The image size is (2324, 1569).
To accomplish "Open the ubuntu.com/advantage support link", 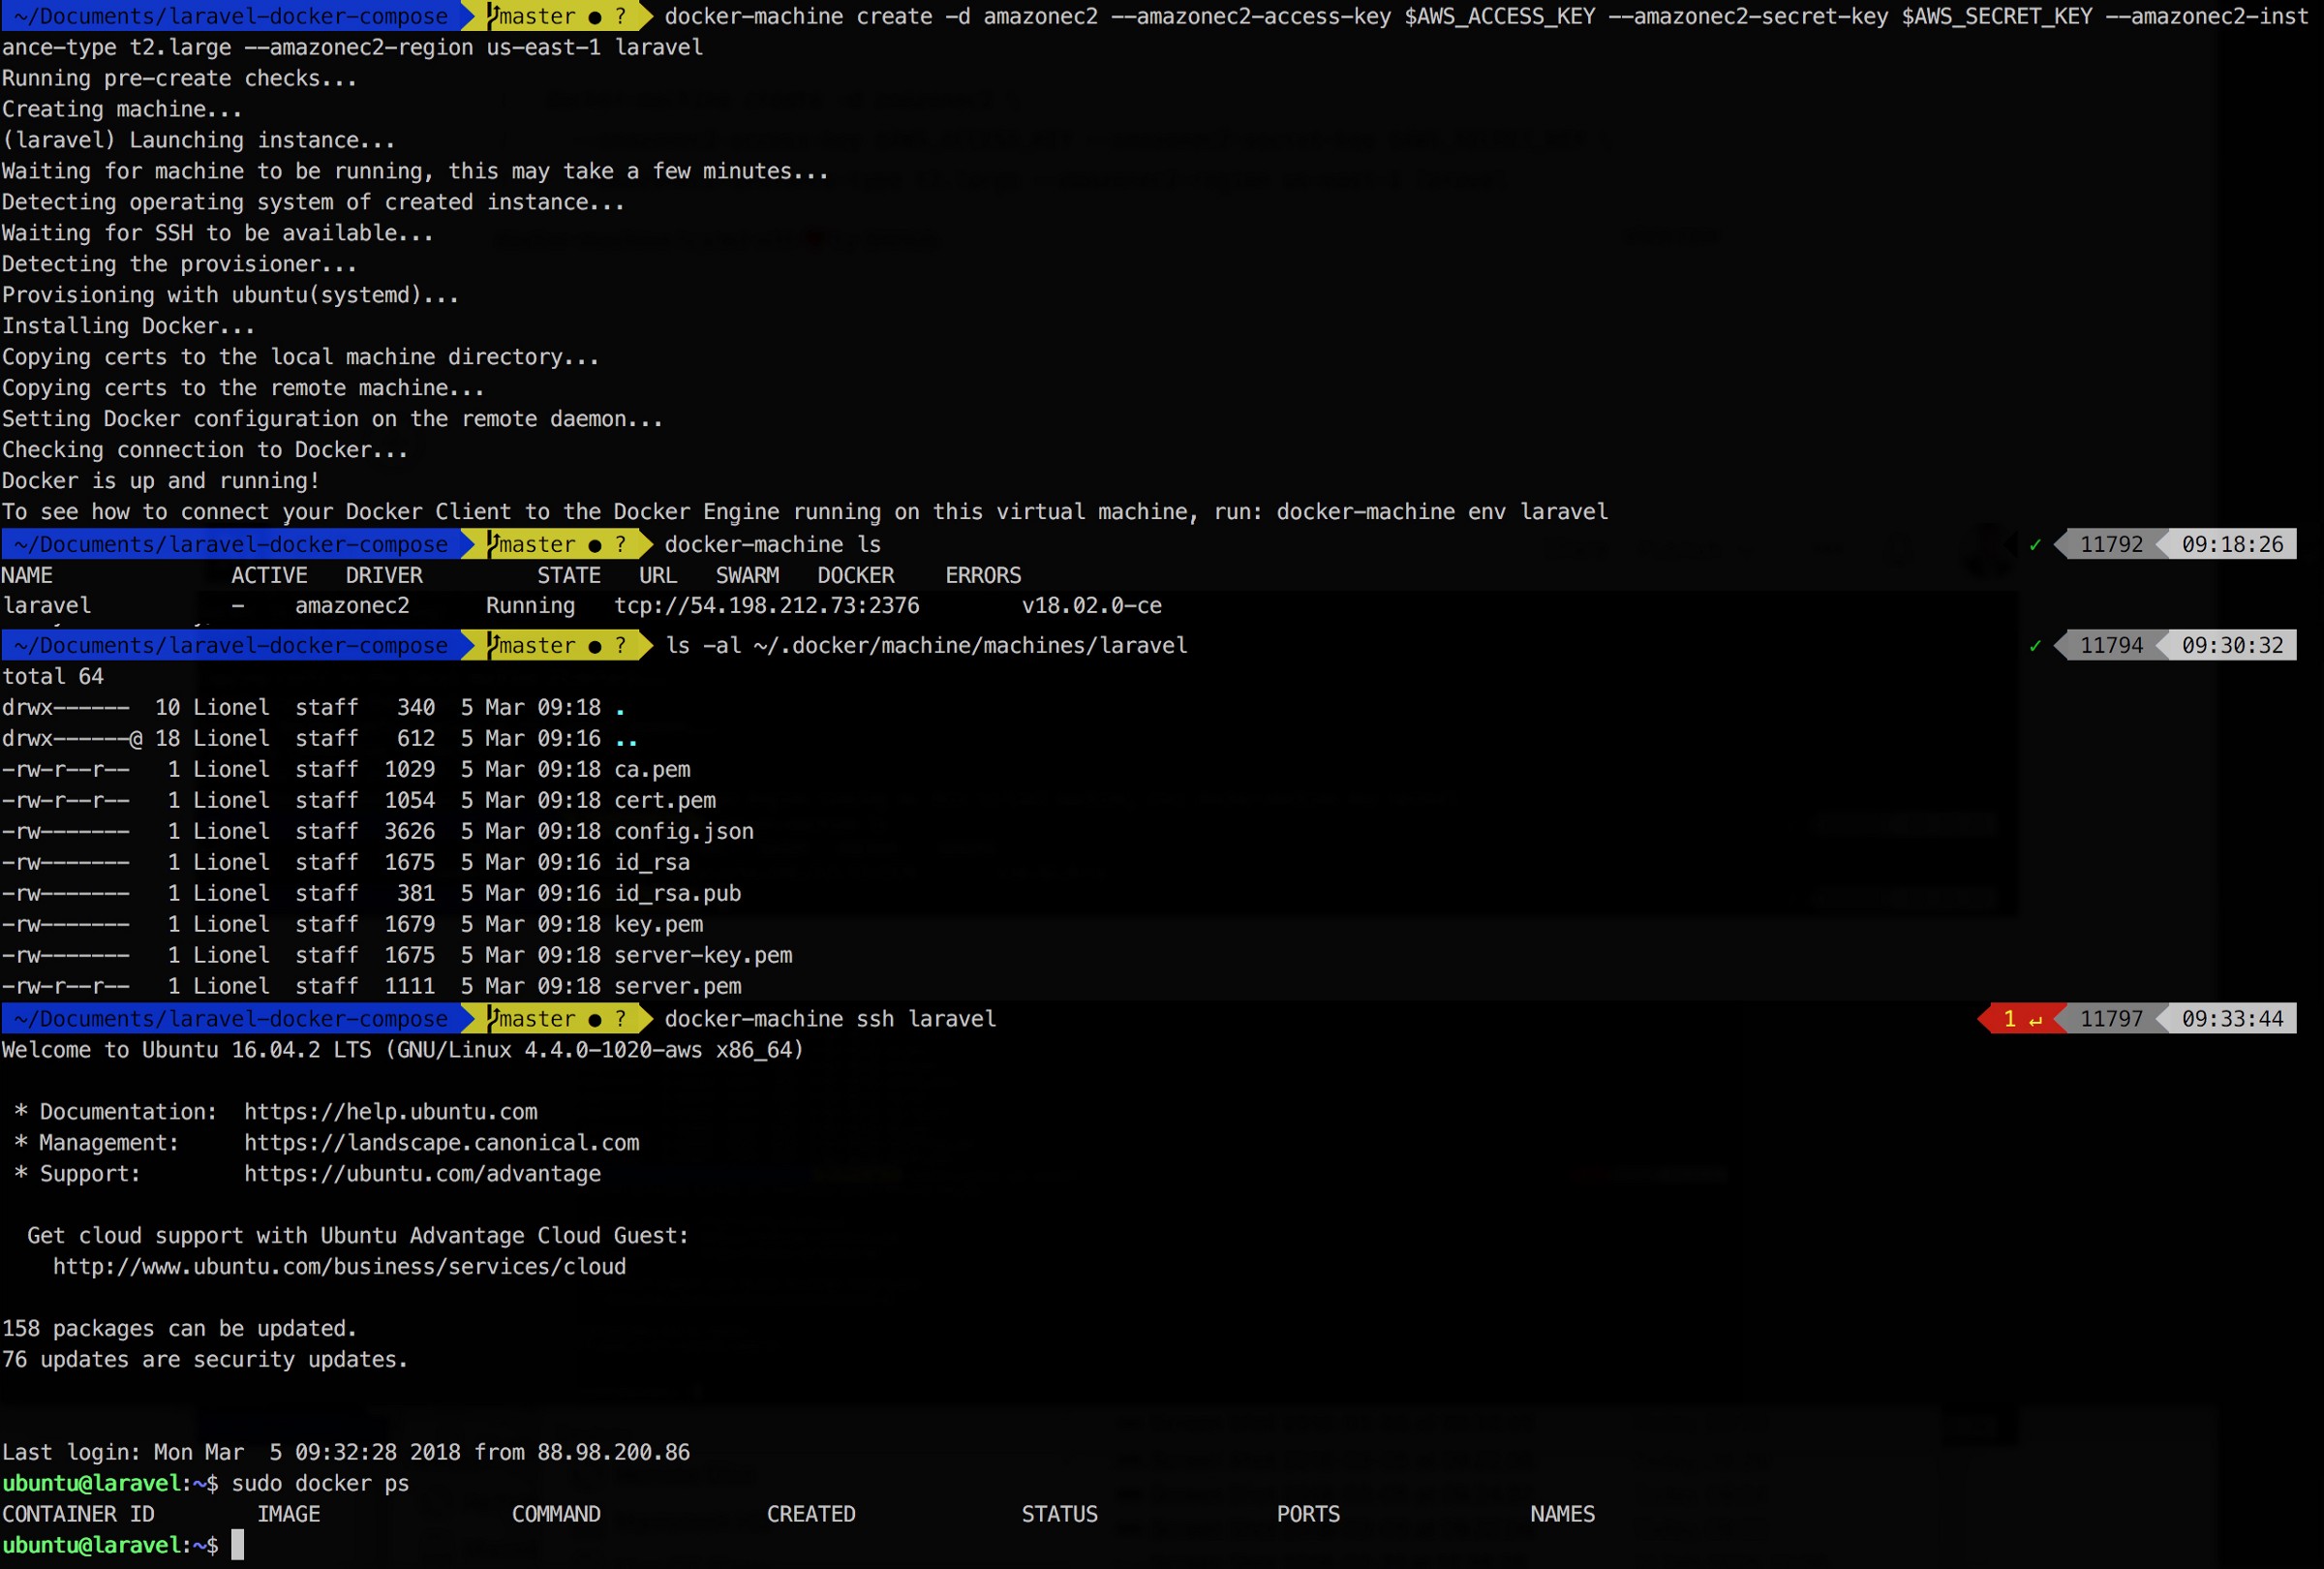I will click(x=422, y=1174).
